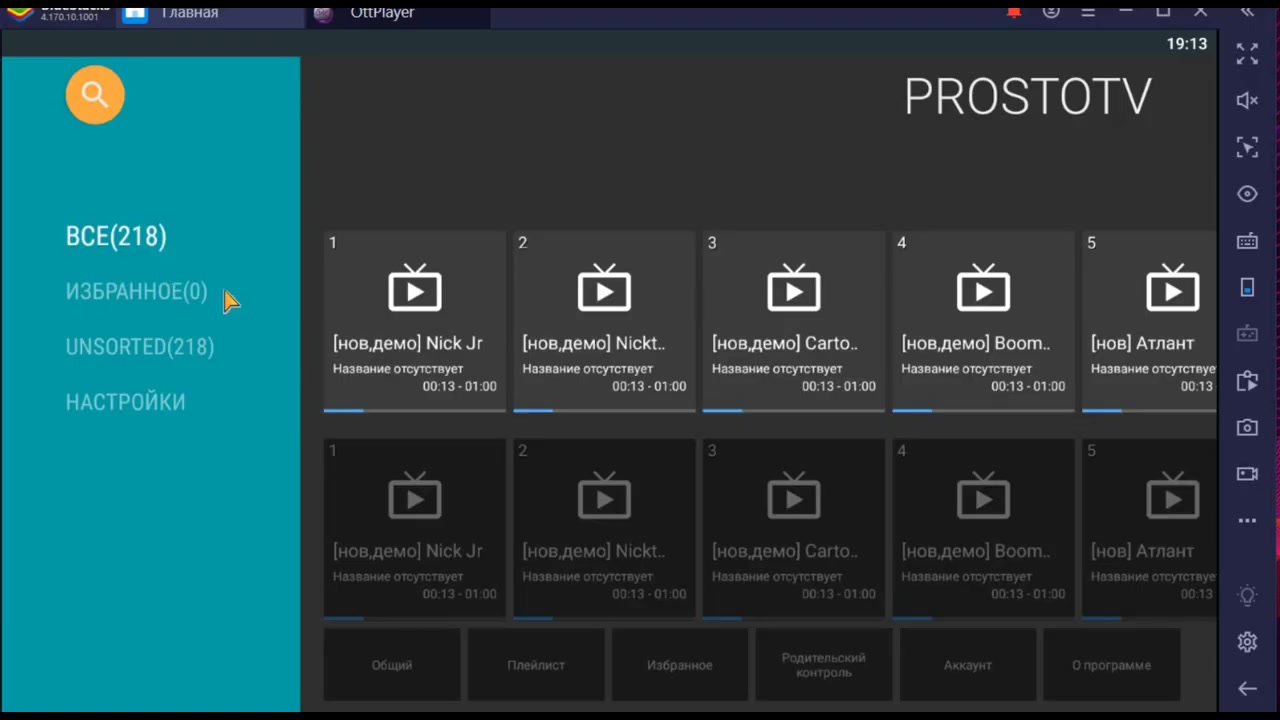Image resolution: width=1280 pixels, height=720 pixels.
Task: Open the red notification bell
Action: 1014,12
